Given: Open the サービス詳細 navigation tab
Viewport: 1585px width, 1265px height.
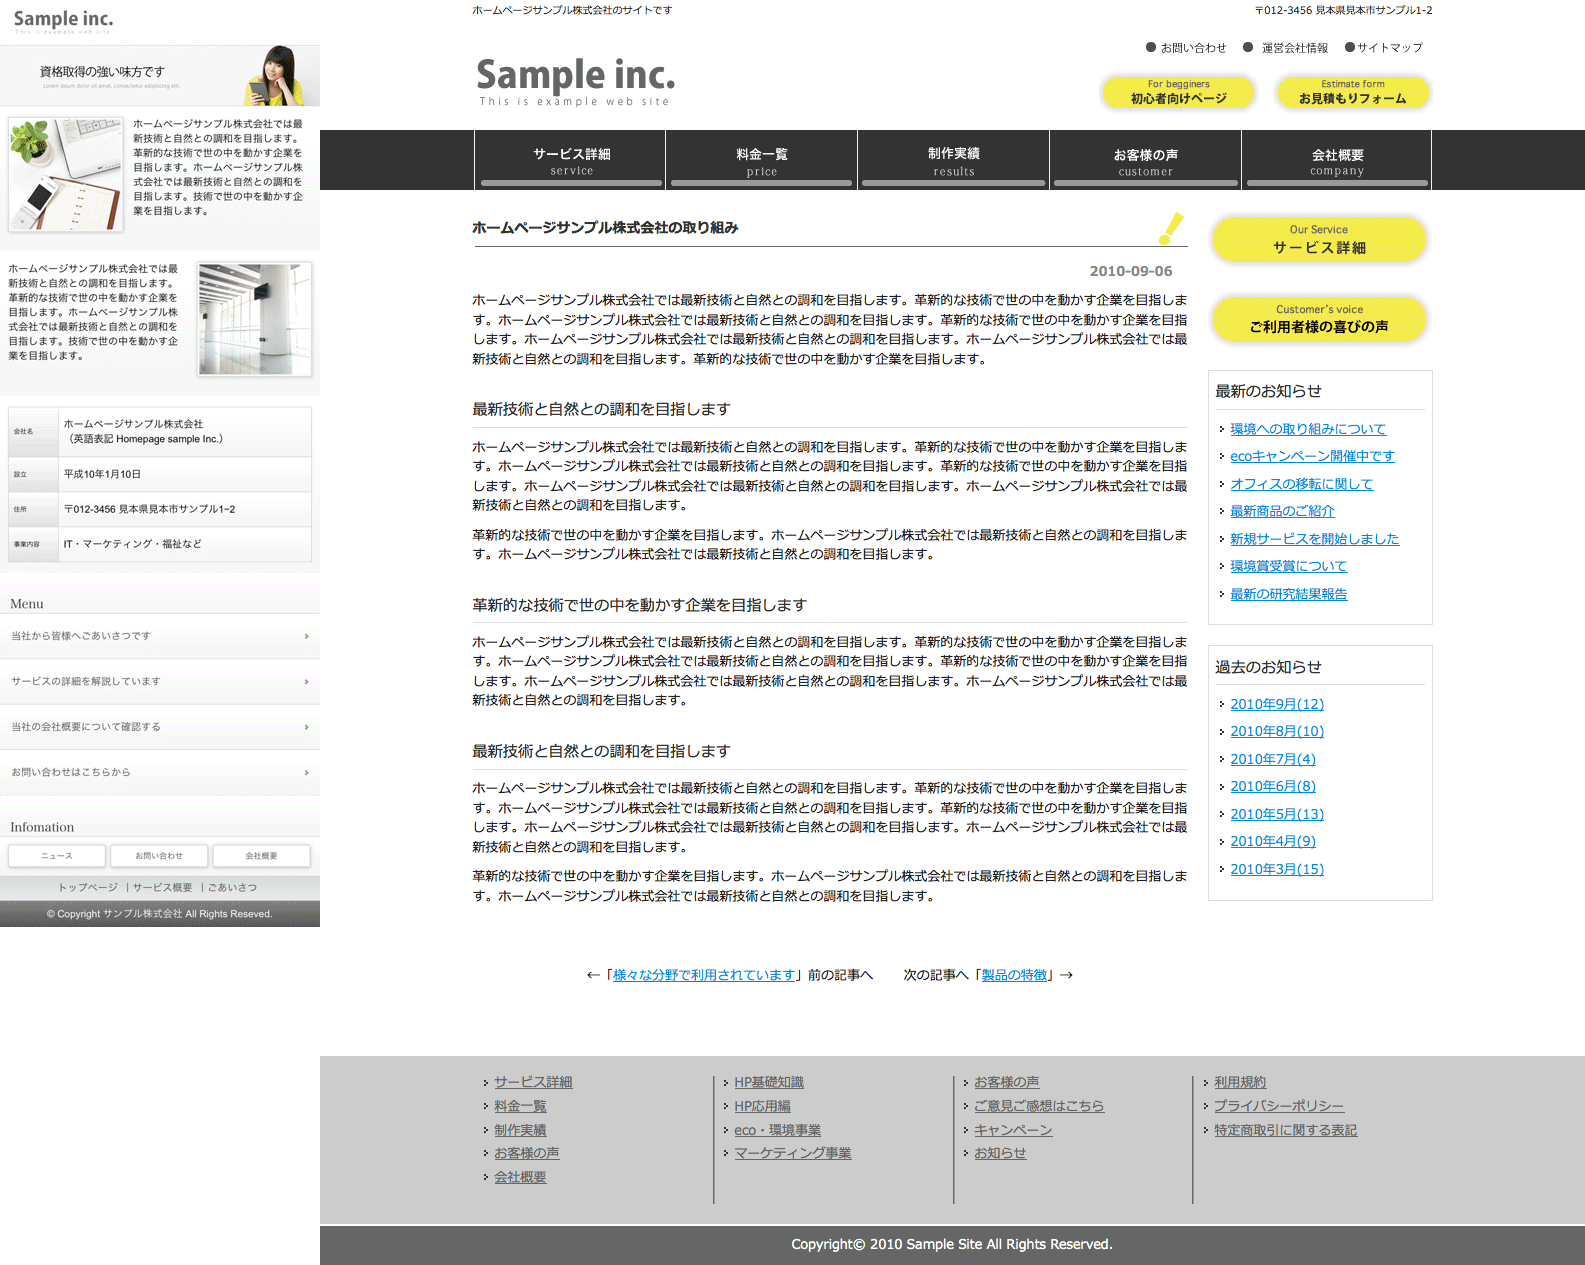Looking at the screenshot, I should click(x=571, y=160).
